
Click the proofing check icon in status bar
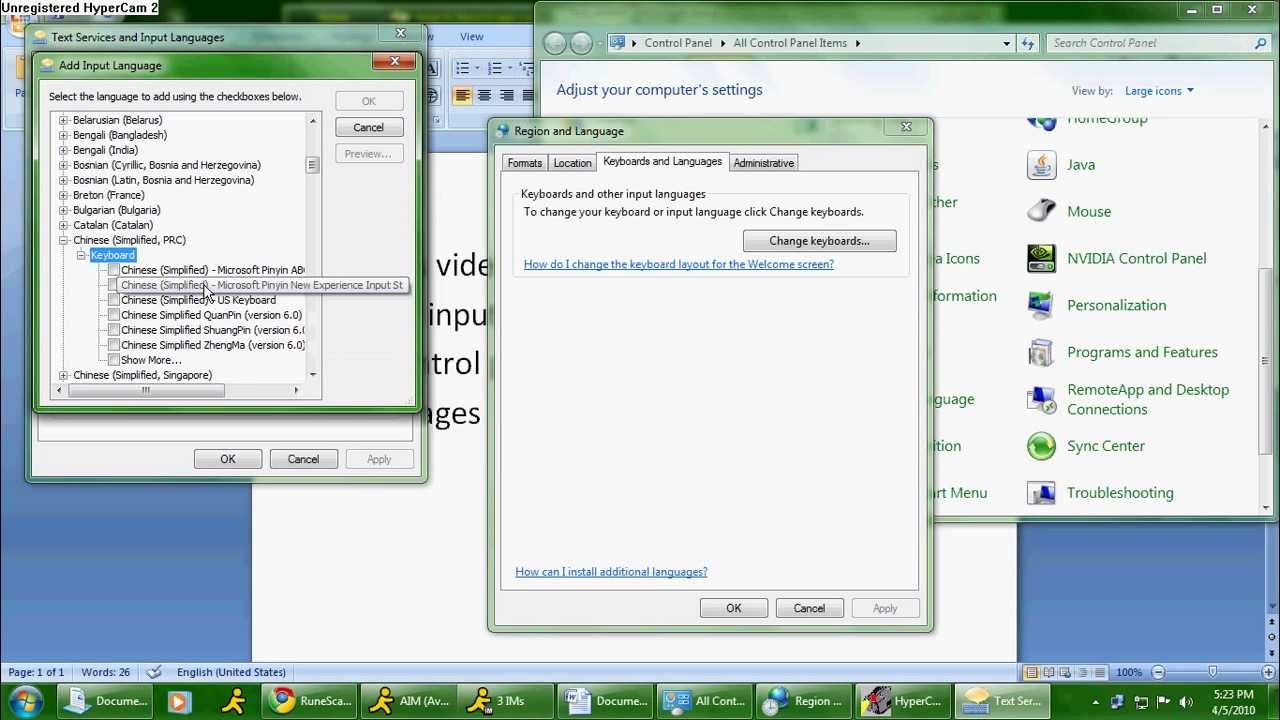[x=154, y=672]
